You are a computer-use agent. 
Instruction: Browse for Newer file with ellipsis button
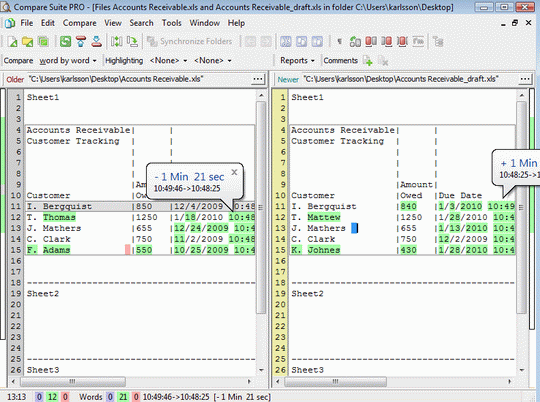click(x=525, y=79)
